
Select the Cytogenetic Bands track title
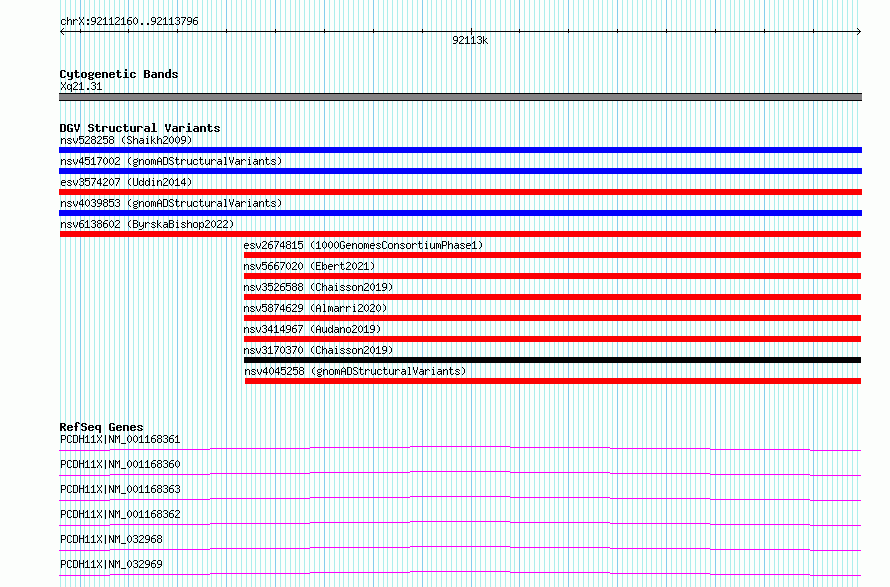click(119, 74)
